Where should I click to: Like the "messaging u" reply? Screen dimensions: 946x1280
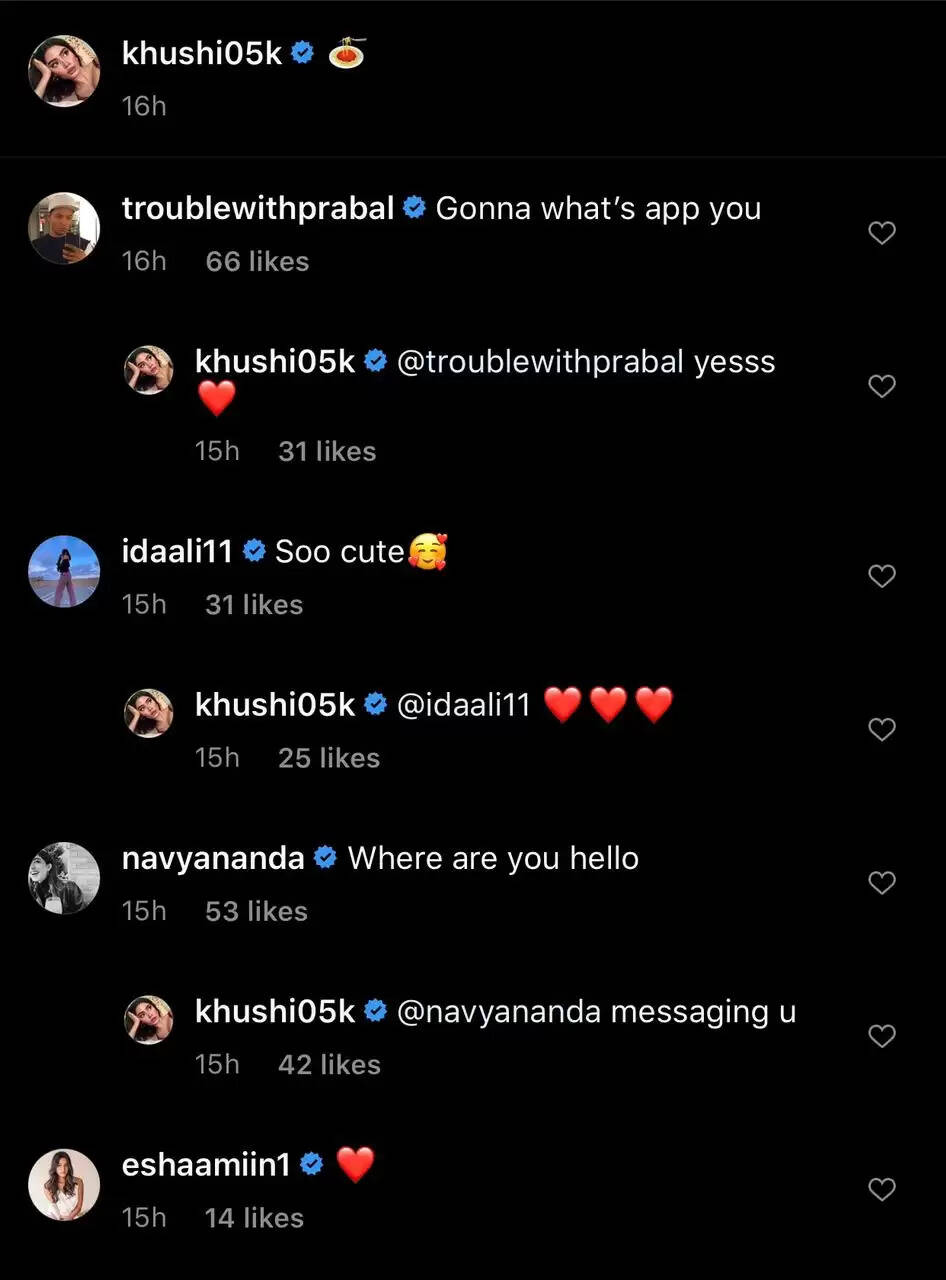click(881, 1036)
